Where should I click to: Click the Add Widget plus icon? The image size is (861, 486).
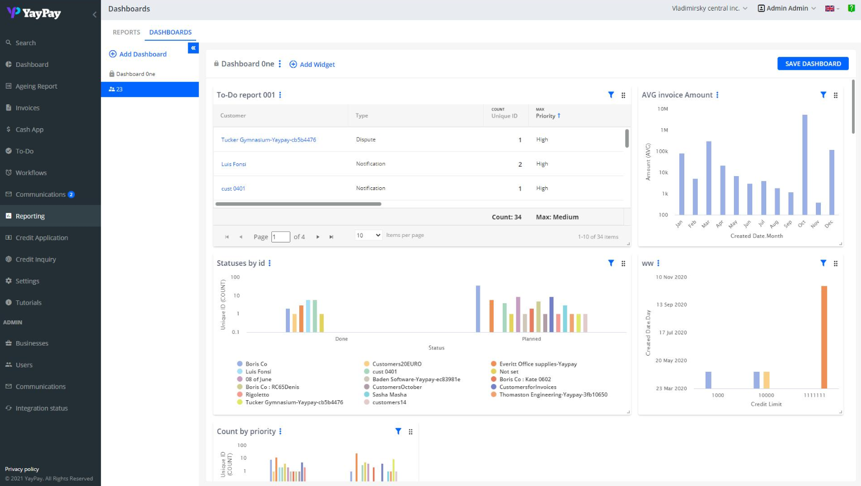(293, 64)
